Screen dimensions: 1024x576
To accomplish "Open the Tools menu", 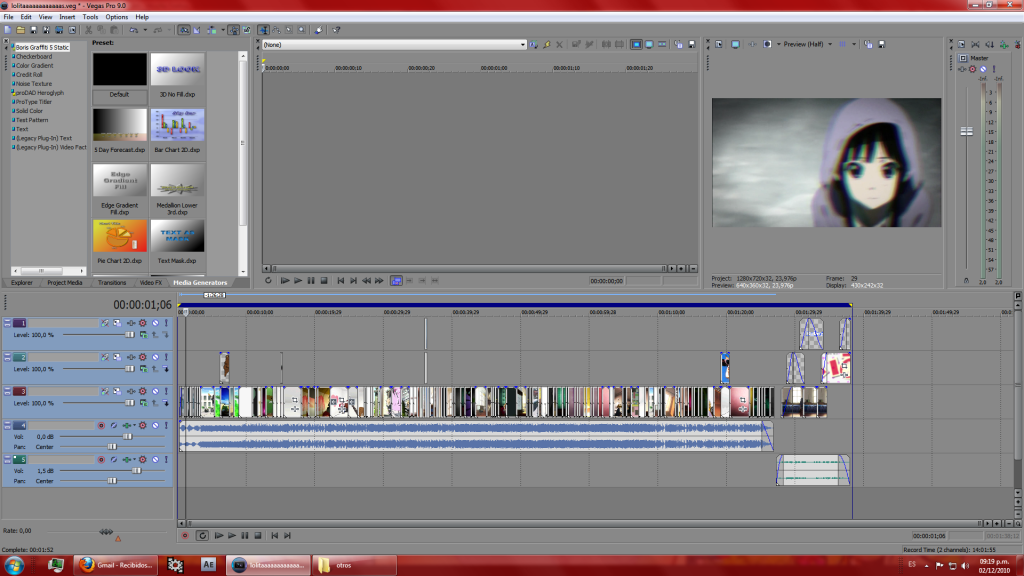I will point(90,17).
